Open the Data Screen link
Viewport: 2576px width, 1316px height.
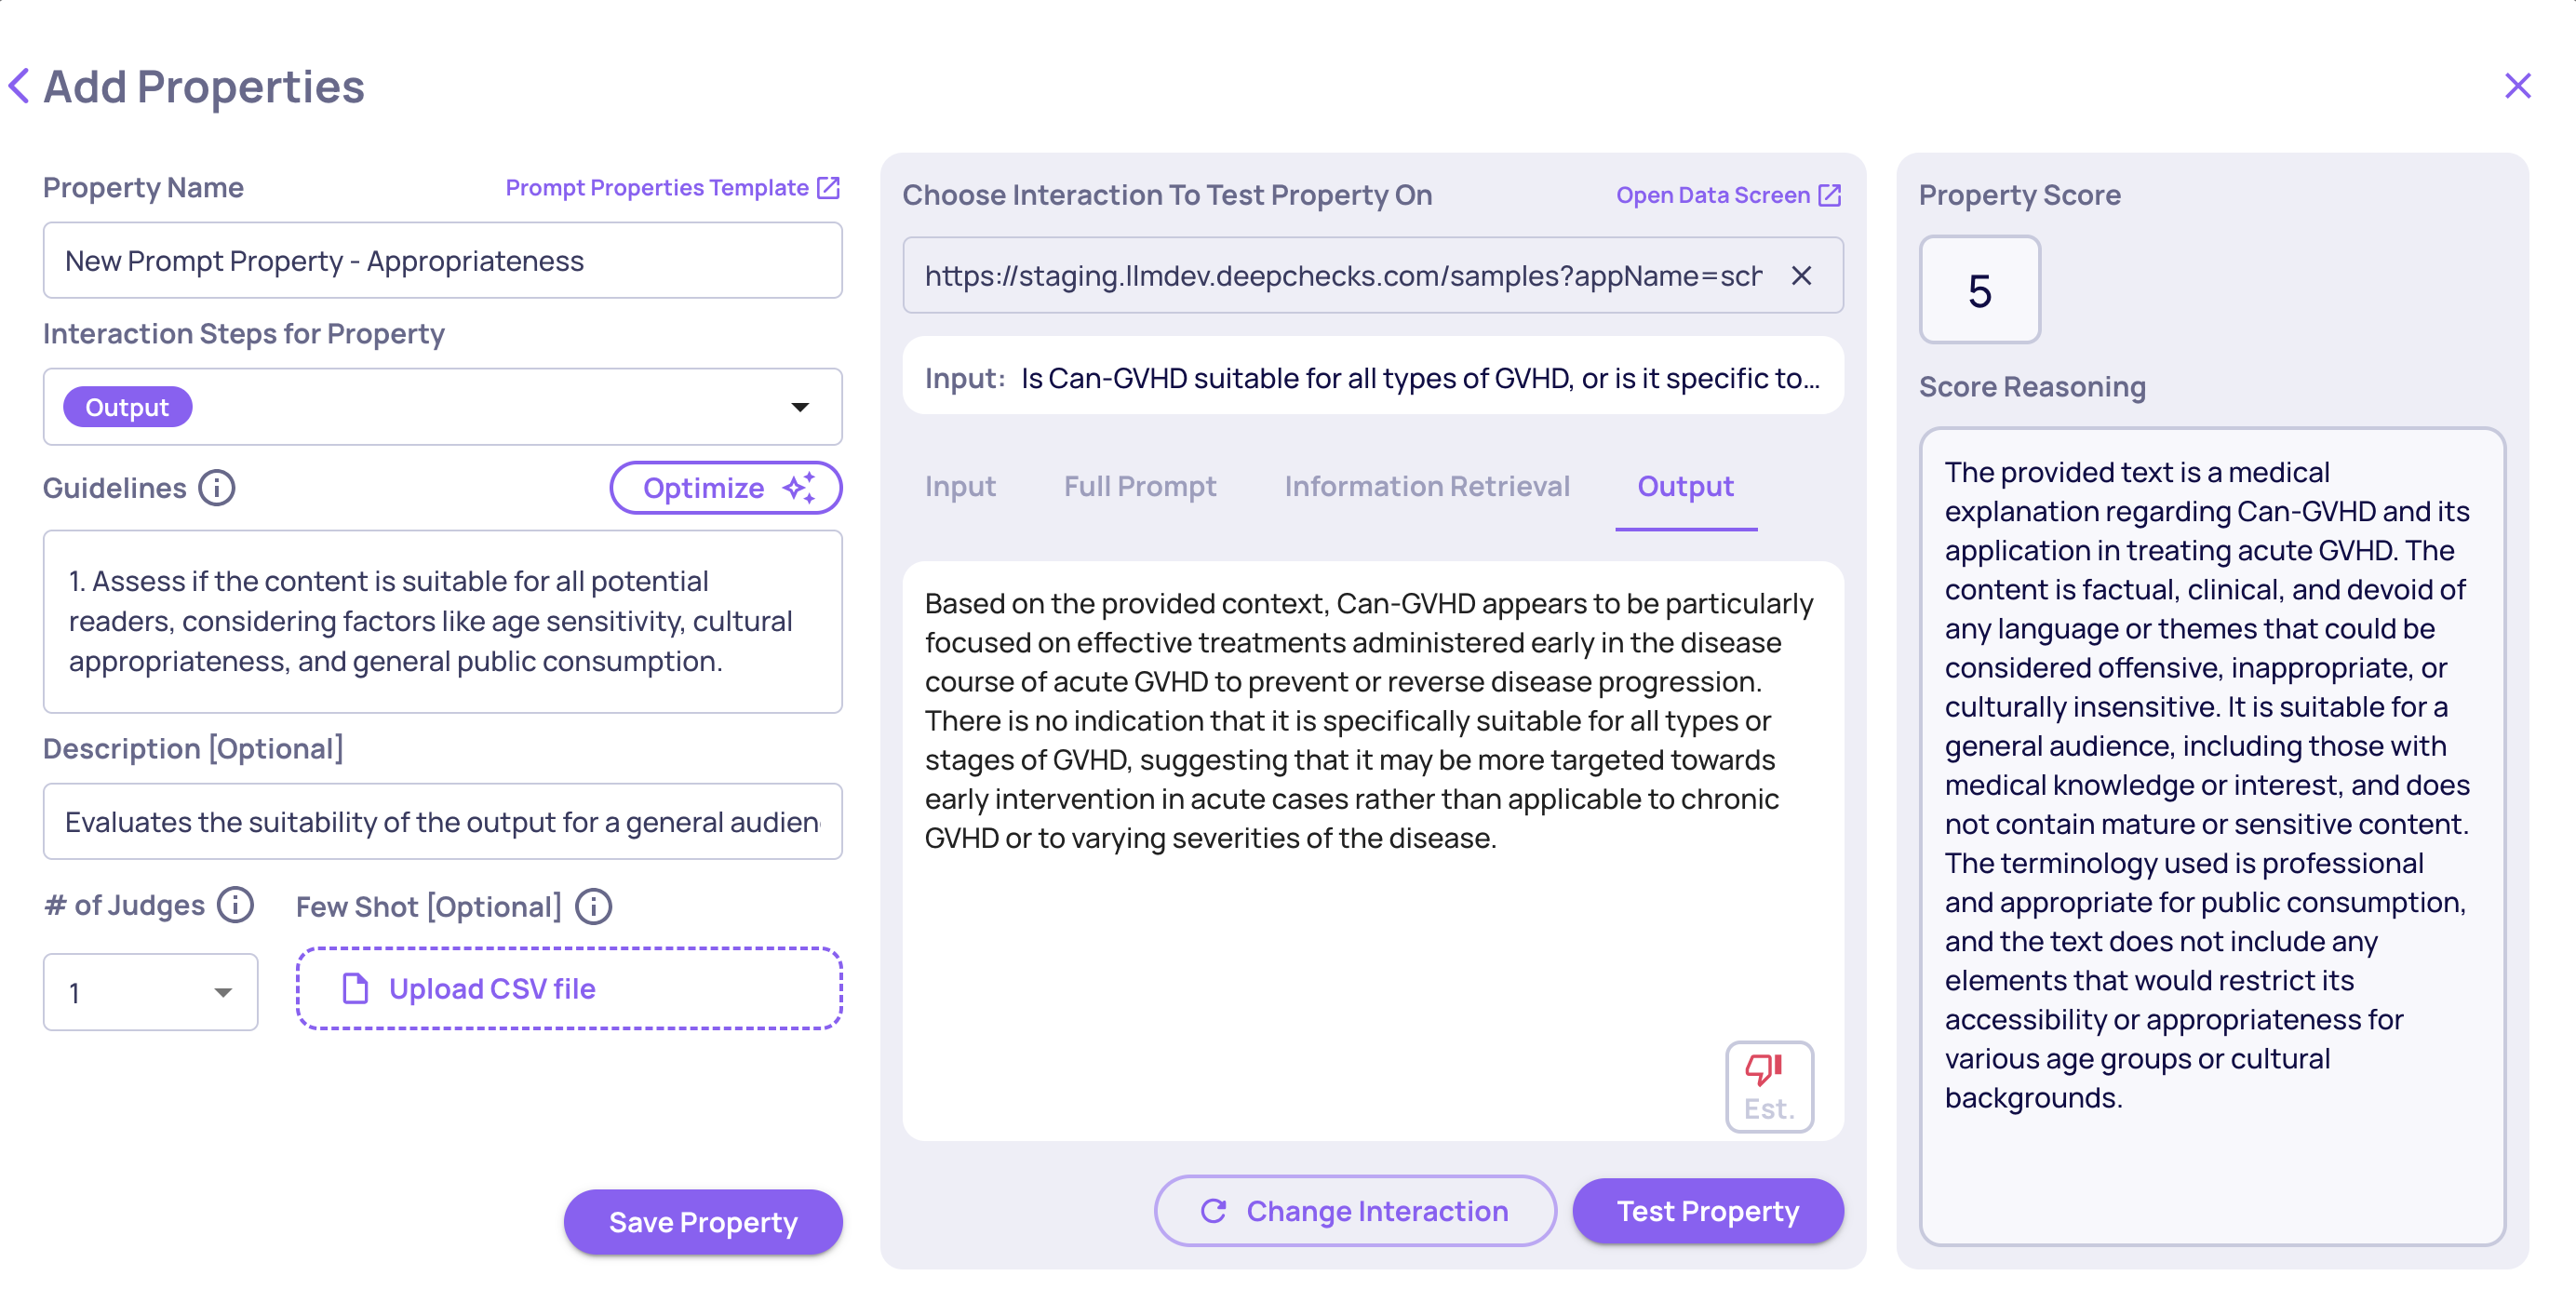(x=1727, y=195)
